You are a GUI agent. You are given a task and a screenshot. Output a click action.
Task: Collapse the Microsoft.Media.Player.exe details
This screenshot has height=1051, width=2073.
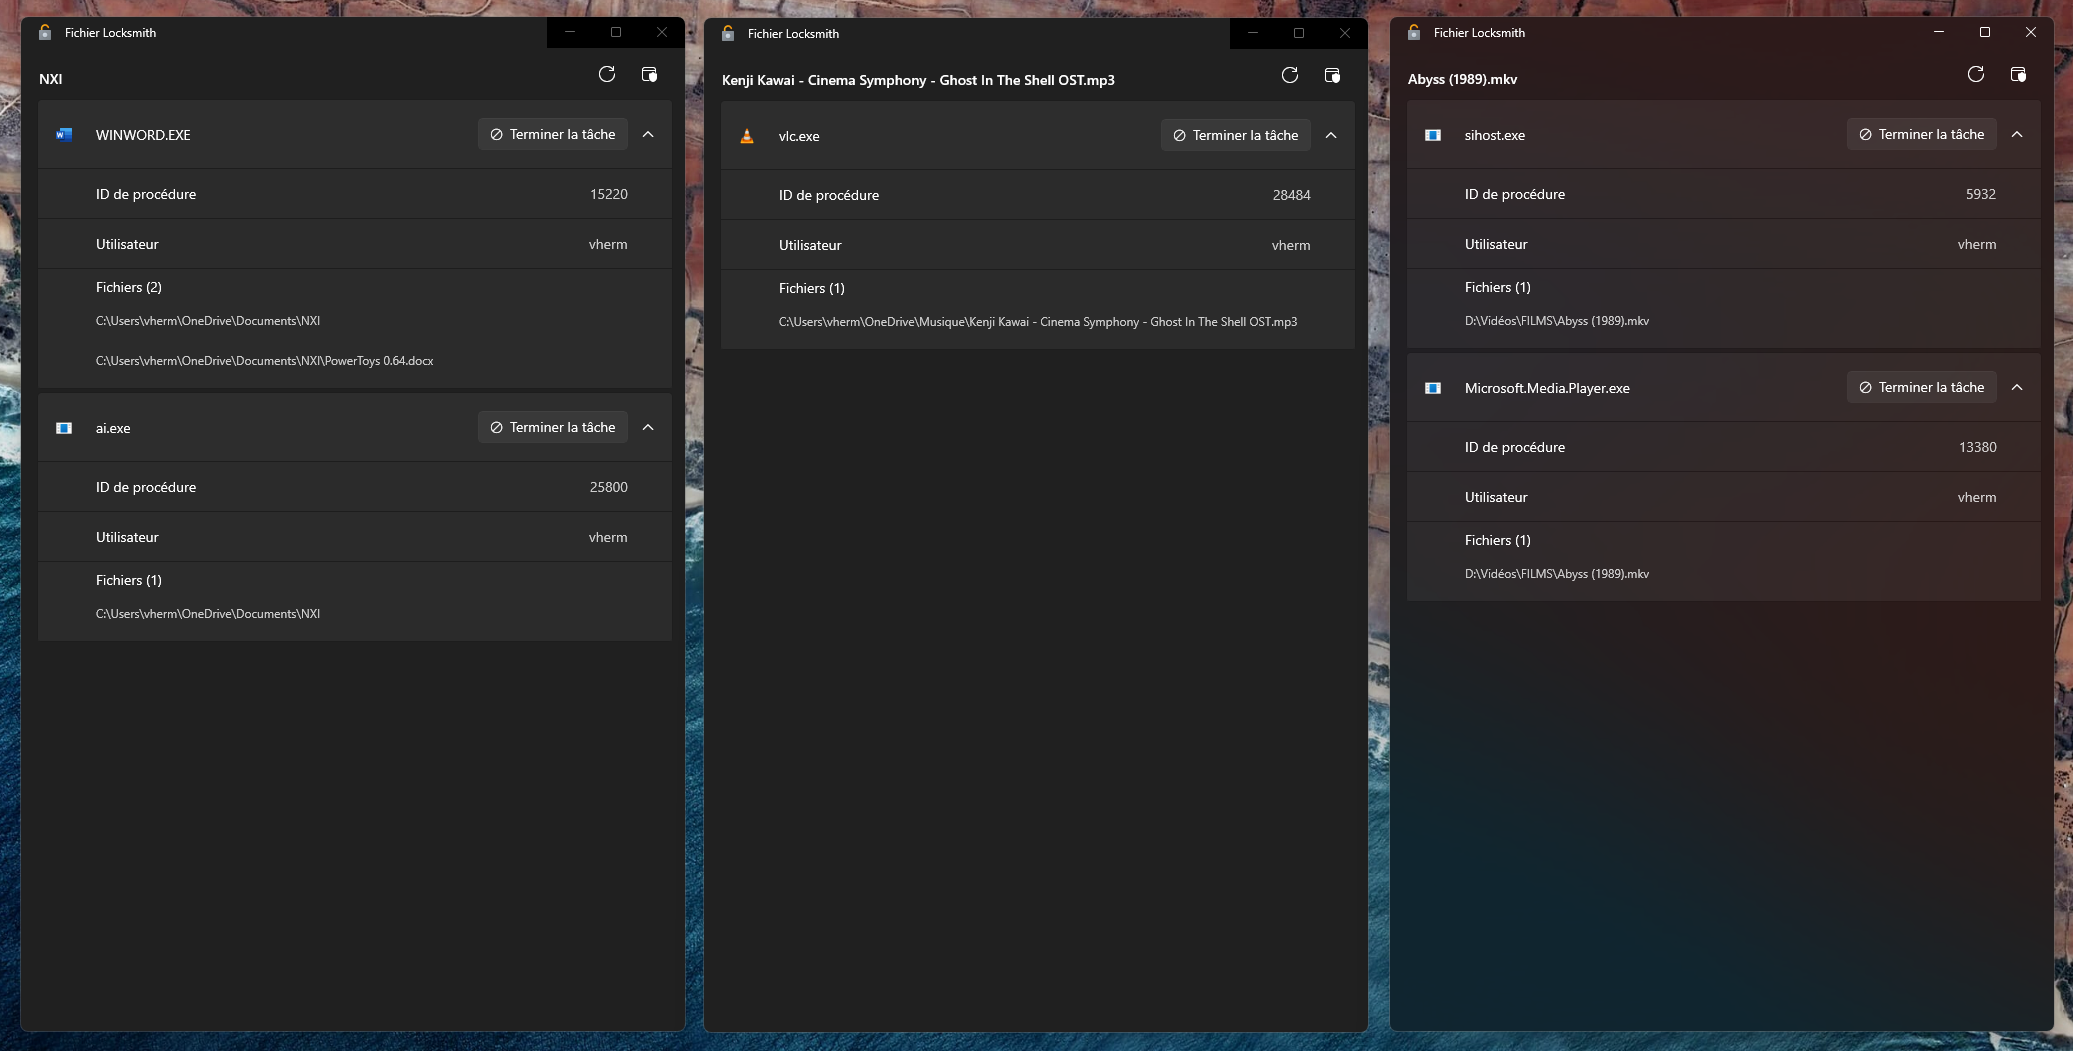pyautogui.click(x=2017, y=387)
